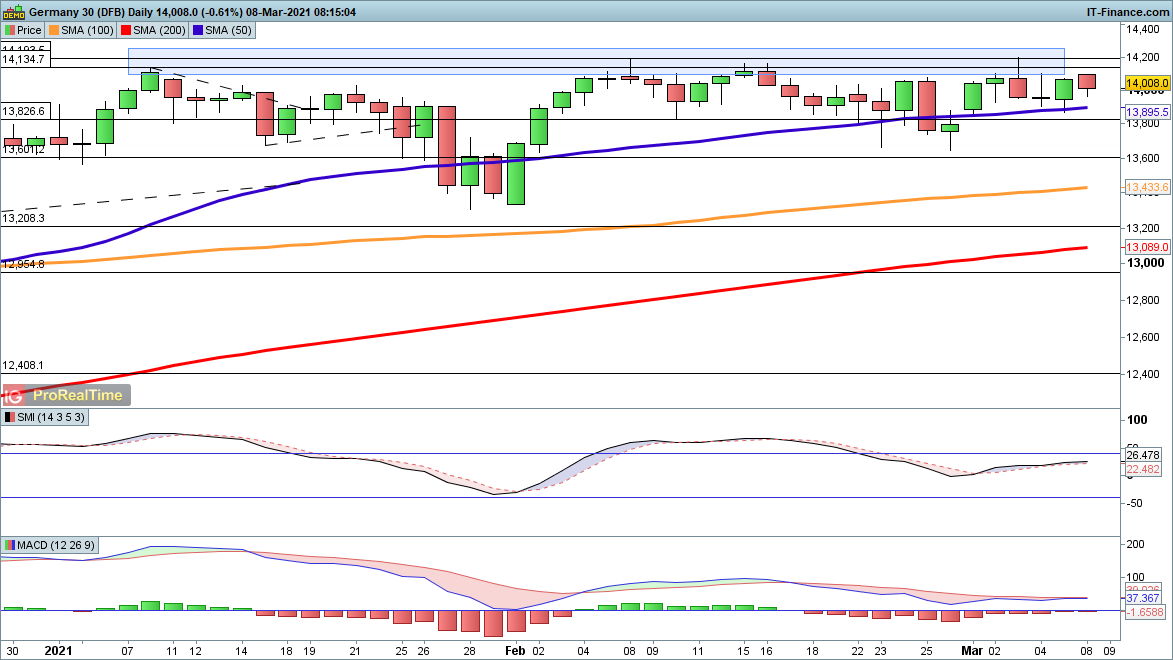The height and width of the screenshot is (660, 1173).
Task: Click the 13,089.0 SMA 200 value tag
Action: pyautogui.click(x=1147, y=247)
